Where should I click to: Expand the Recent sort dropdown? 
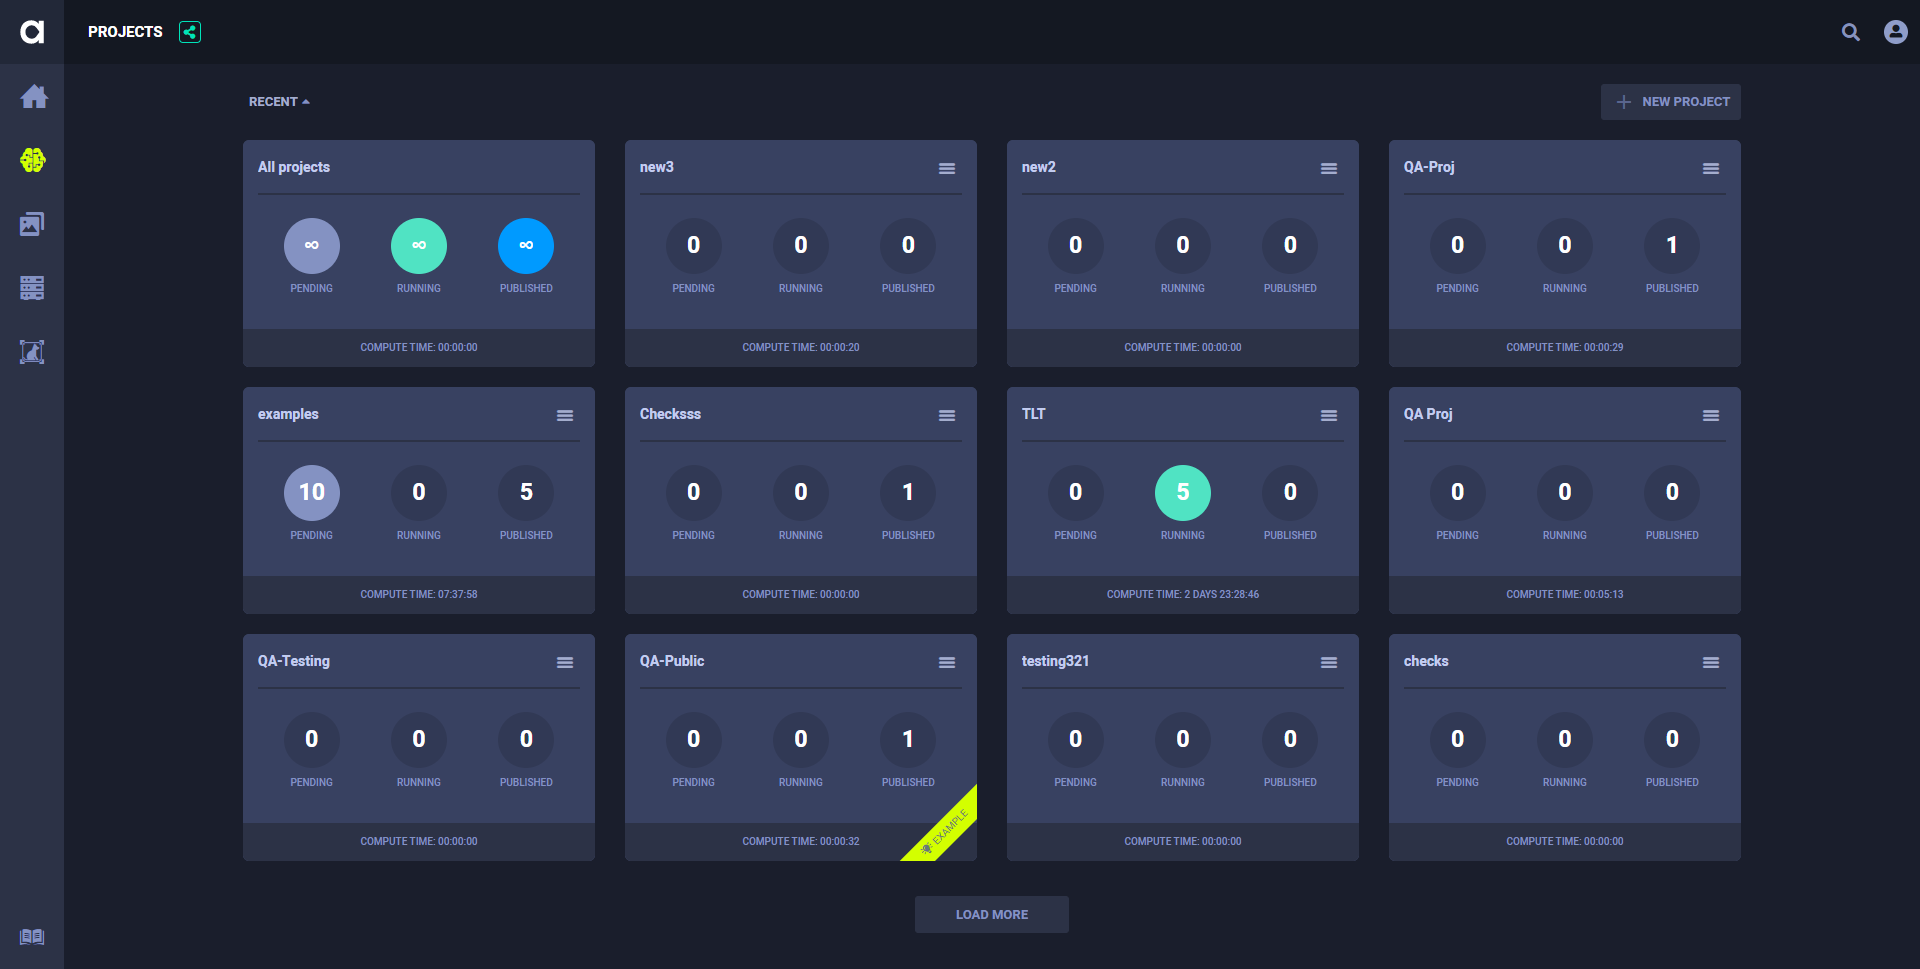(x=279, y=102)
